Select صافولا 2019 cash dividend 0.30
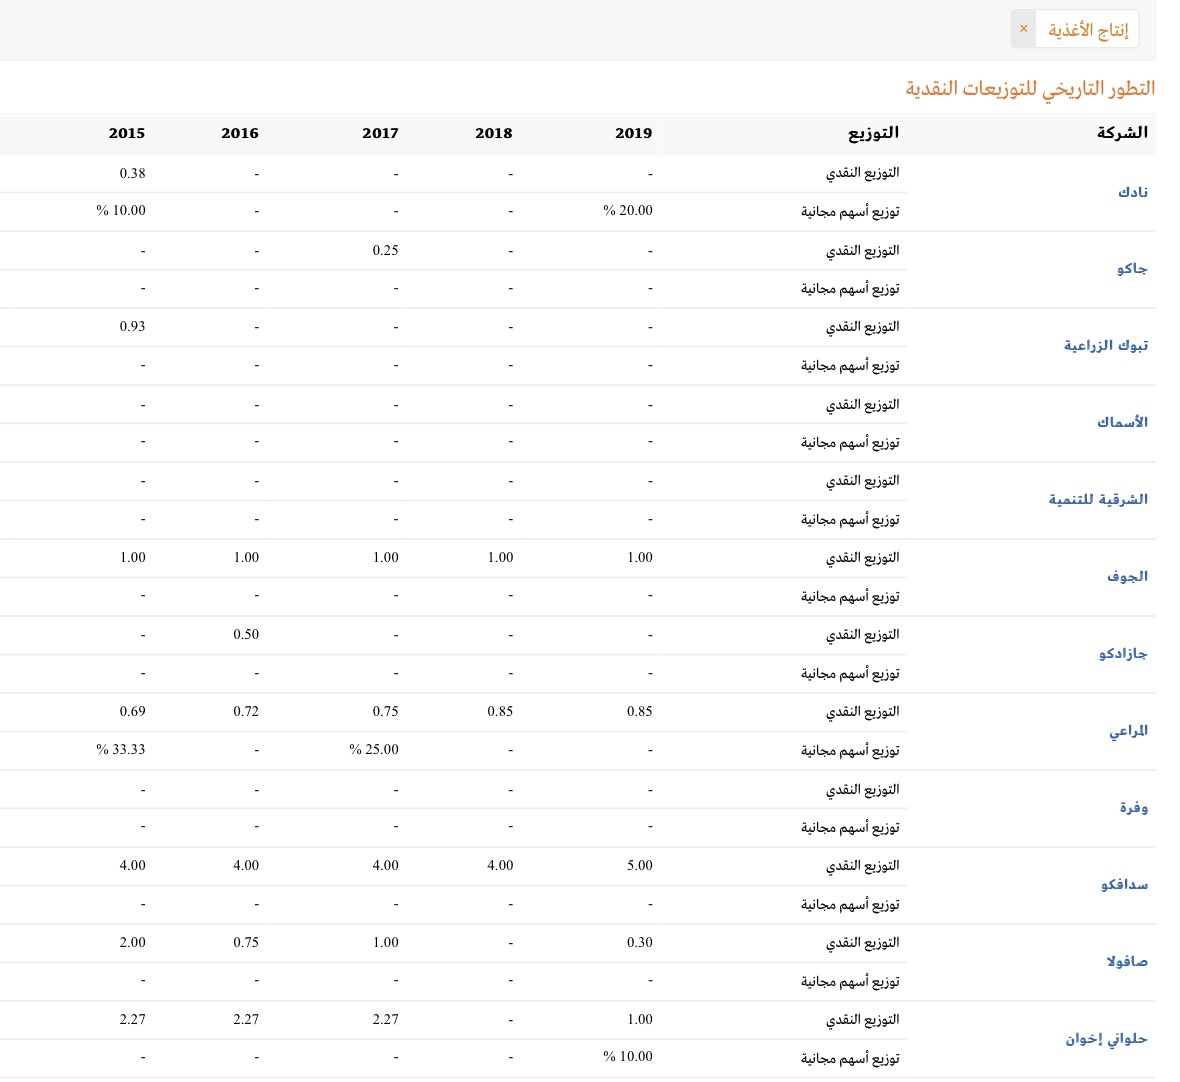Image resolution: width=1180 pixels, height=1082 pixels. (640, 942)
